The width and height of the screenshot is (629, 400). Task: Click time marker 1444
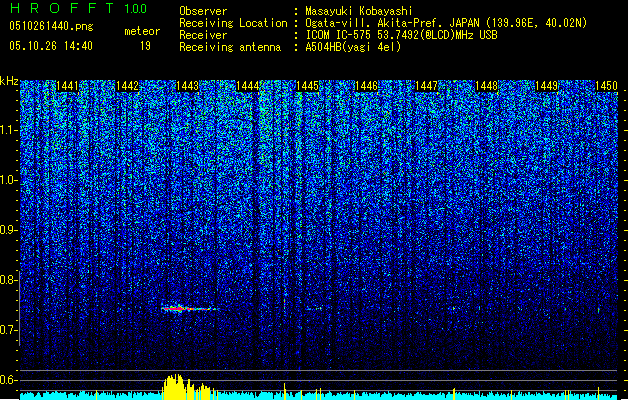pyautogui.click(x=248, y=86)
